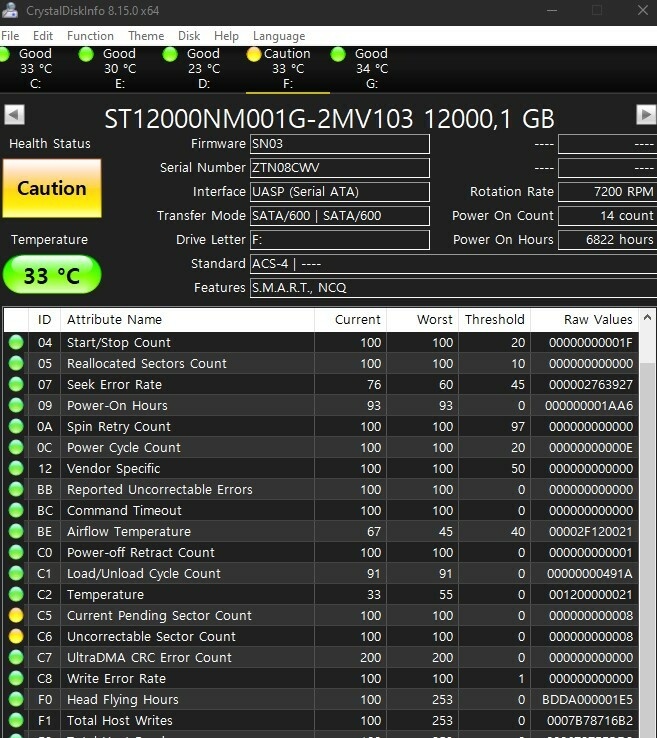The height and width of the screenshot is (738, 657).
Task: Click scrollbar up arrow in attribute list
Action: 647,318
